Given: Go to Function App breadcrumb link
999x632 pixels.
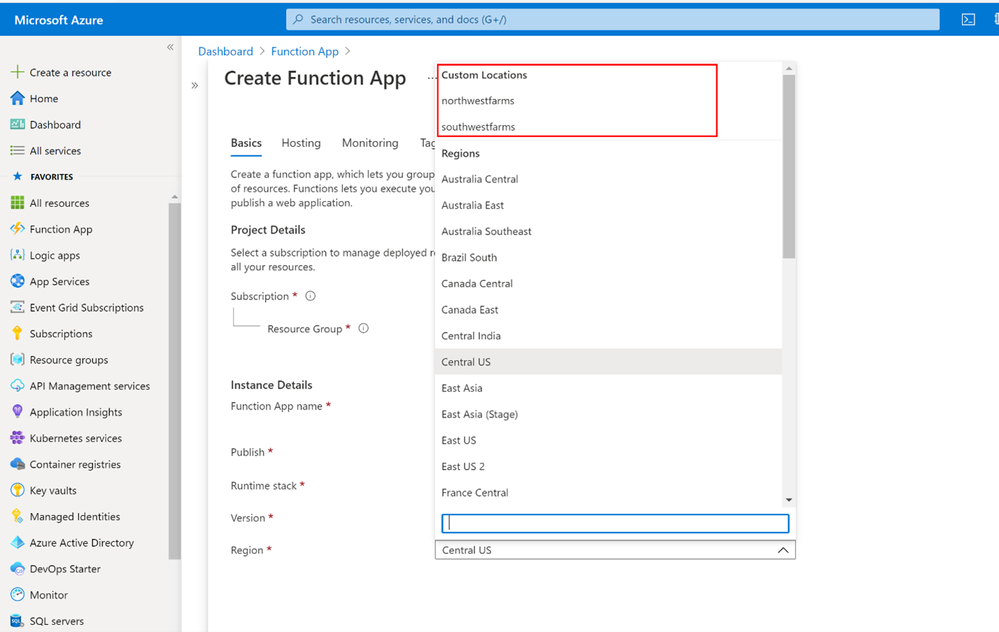Looking at the screenshot, I should 305,52.
